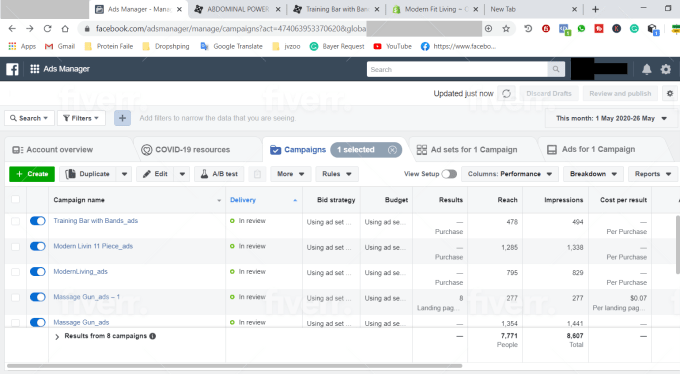Open the Breakdown dropdown
This screenshot has height=374, width=680.
pyautogui.click(x=593, y=174)
